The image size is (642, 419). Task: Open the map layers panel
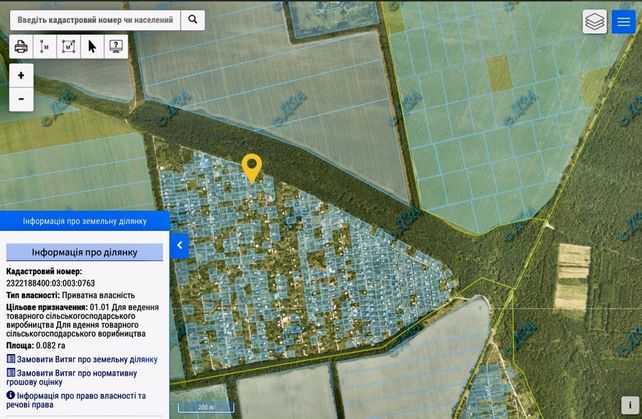[595, 22]
